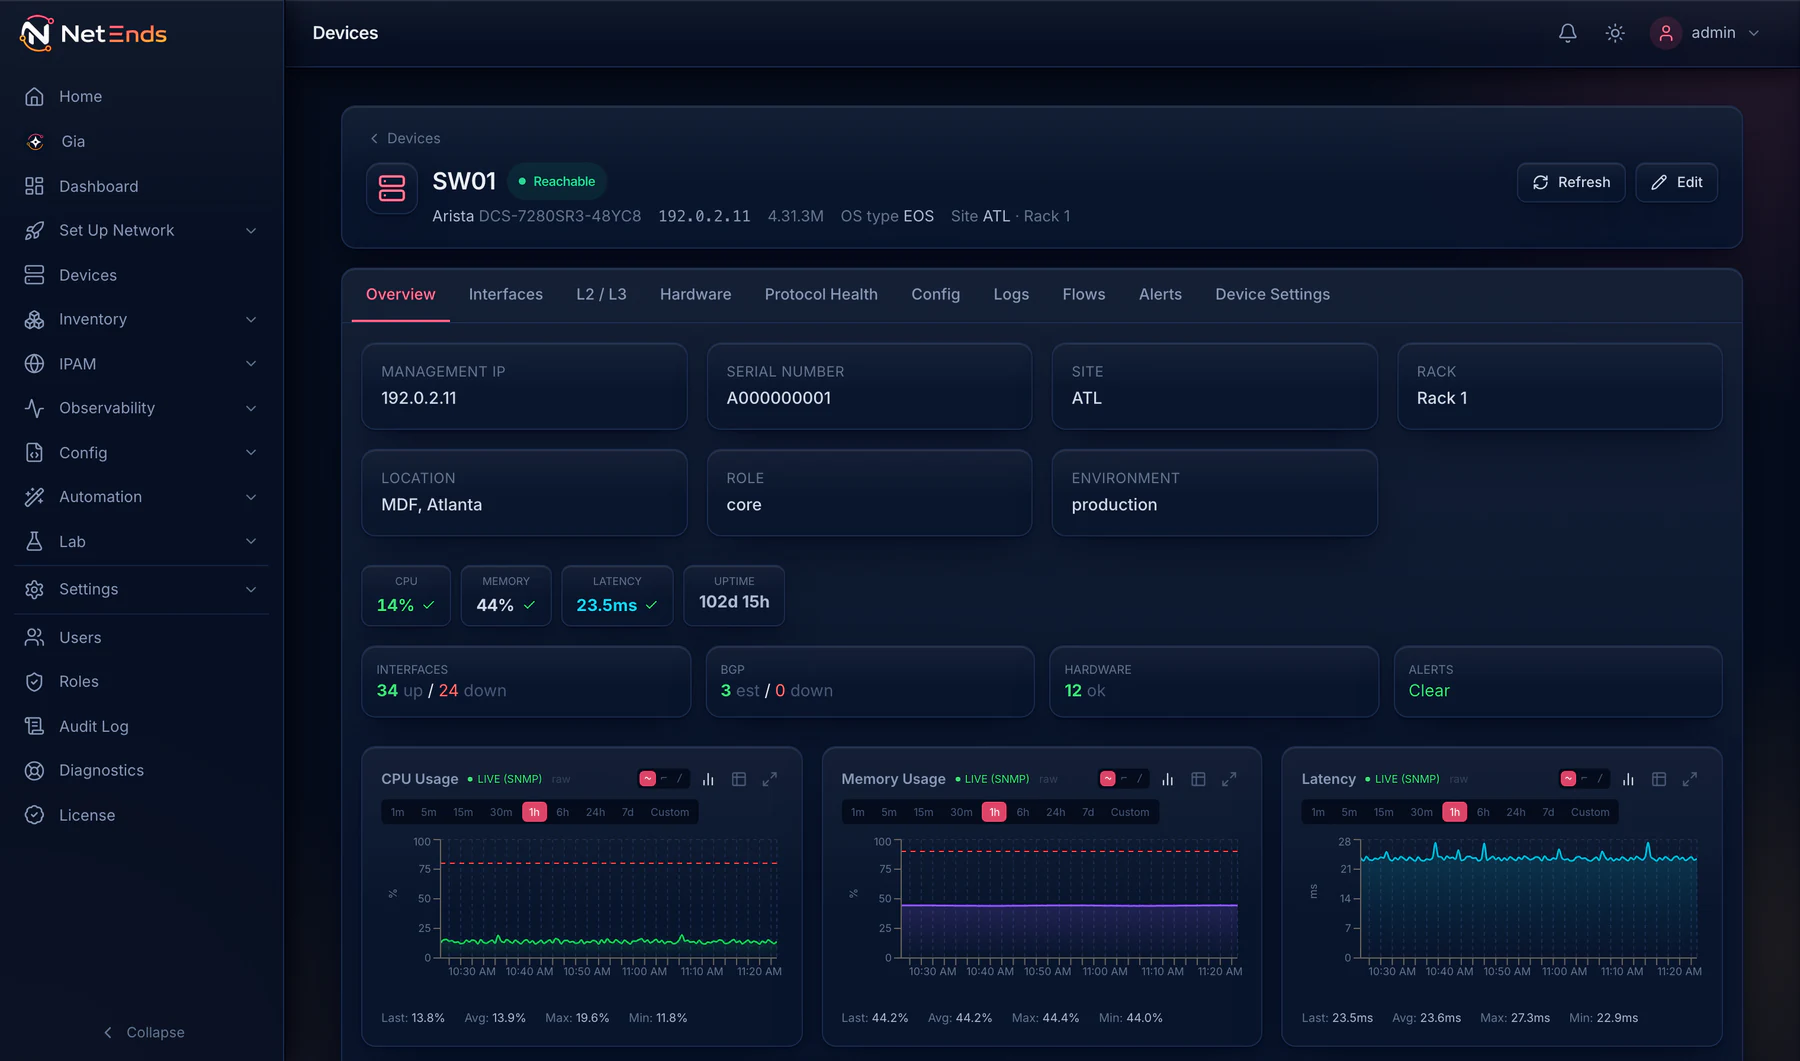Show CPU Usage data as table
Screen dimensions: 1800x1061
(739, 779)
